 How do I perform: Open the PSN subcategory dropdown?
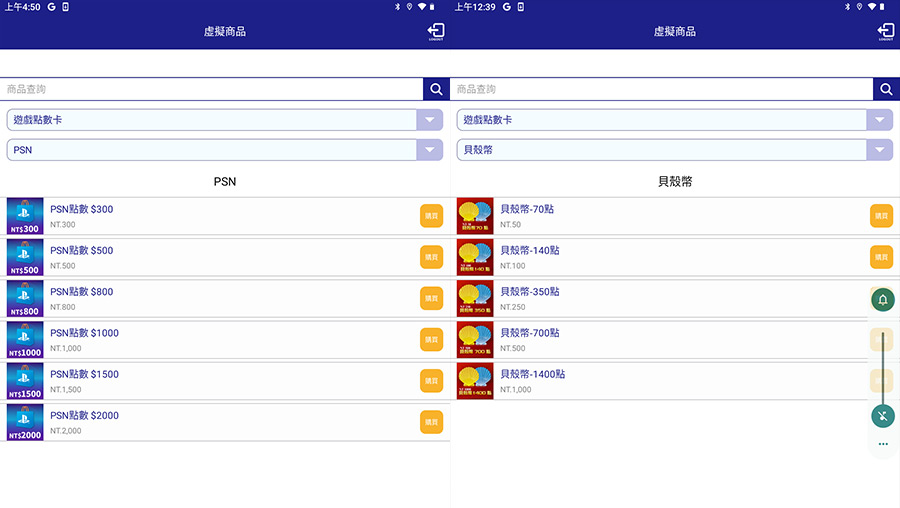click(224, 150)
